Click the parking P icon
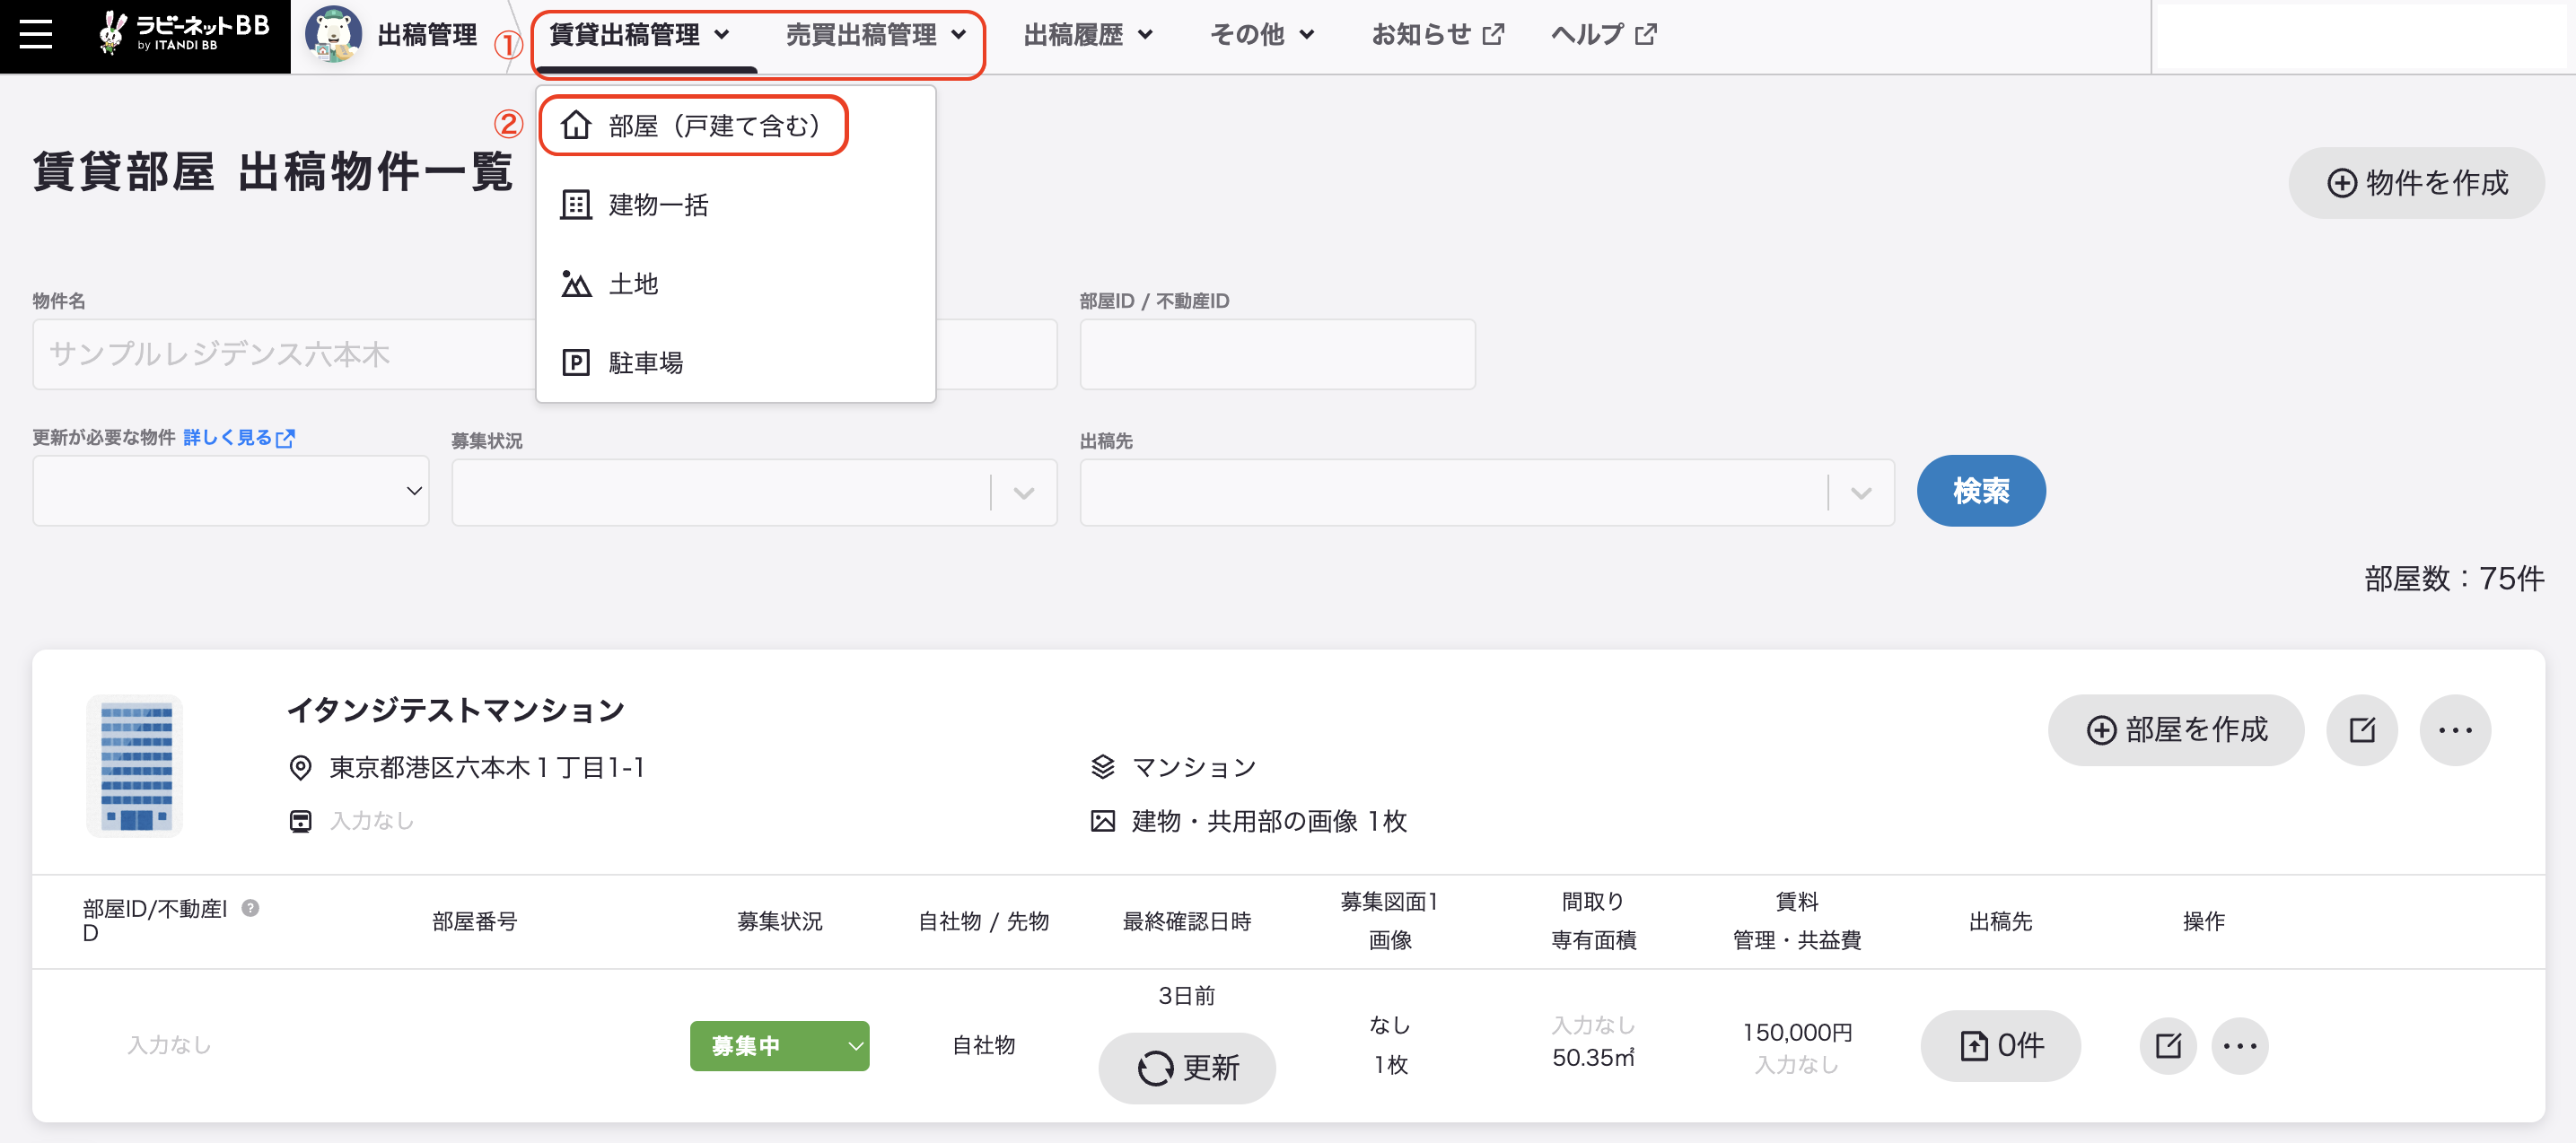The image size is (2576, 1143). [576, 363]
